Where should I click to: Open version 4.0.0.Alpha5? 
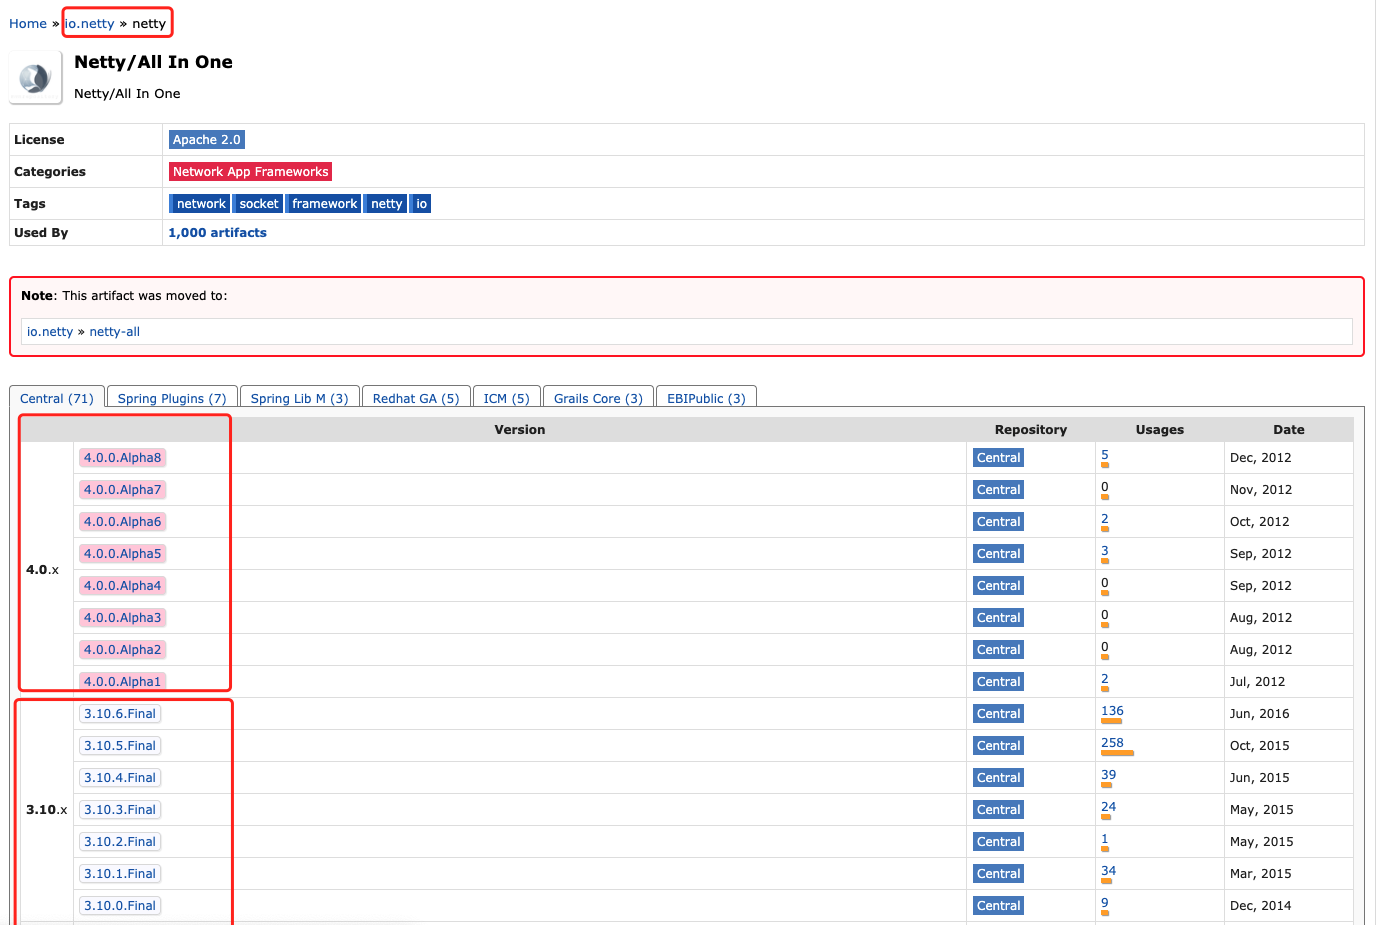point(122,554)
